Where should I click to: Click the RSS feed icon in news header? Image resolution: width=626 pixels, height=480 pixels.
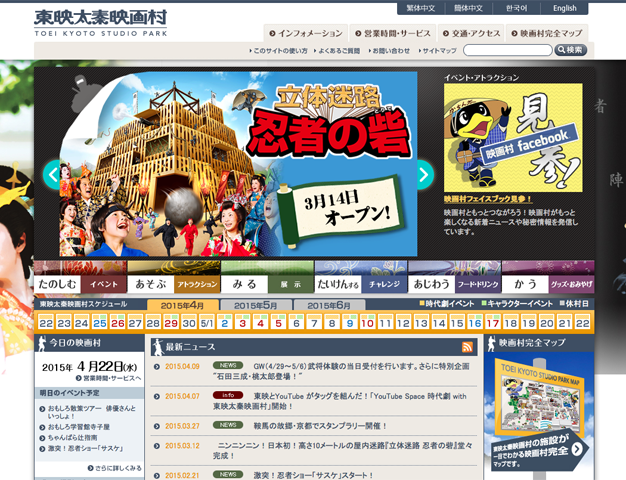pyautogui.click(x=467, y=347)
